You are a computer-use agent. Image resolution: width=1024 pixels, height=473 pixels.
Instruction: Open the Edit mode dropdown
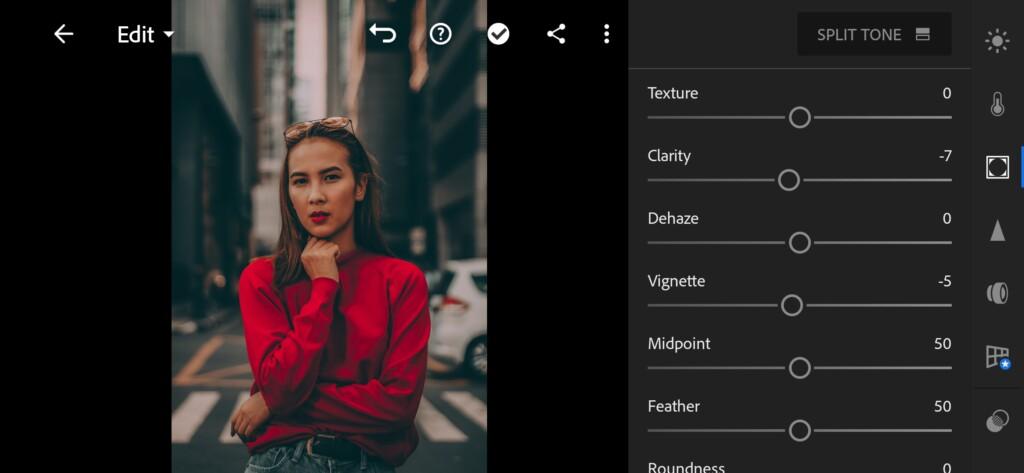point(146,35)
